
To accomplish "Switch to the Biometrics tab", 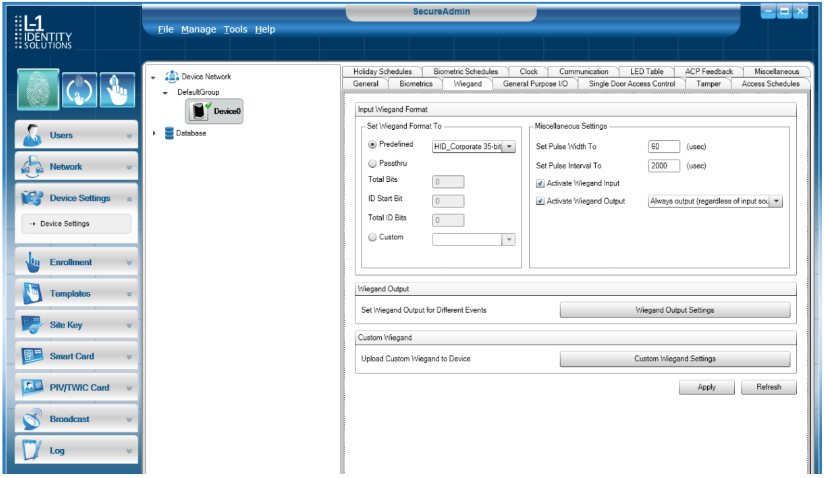I will (x=416, y=84).
